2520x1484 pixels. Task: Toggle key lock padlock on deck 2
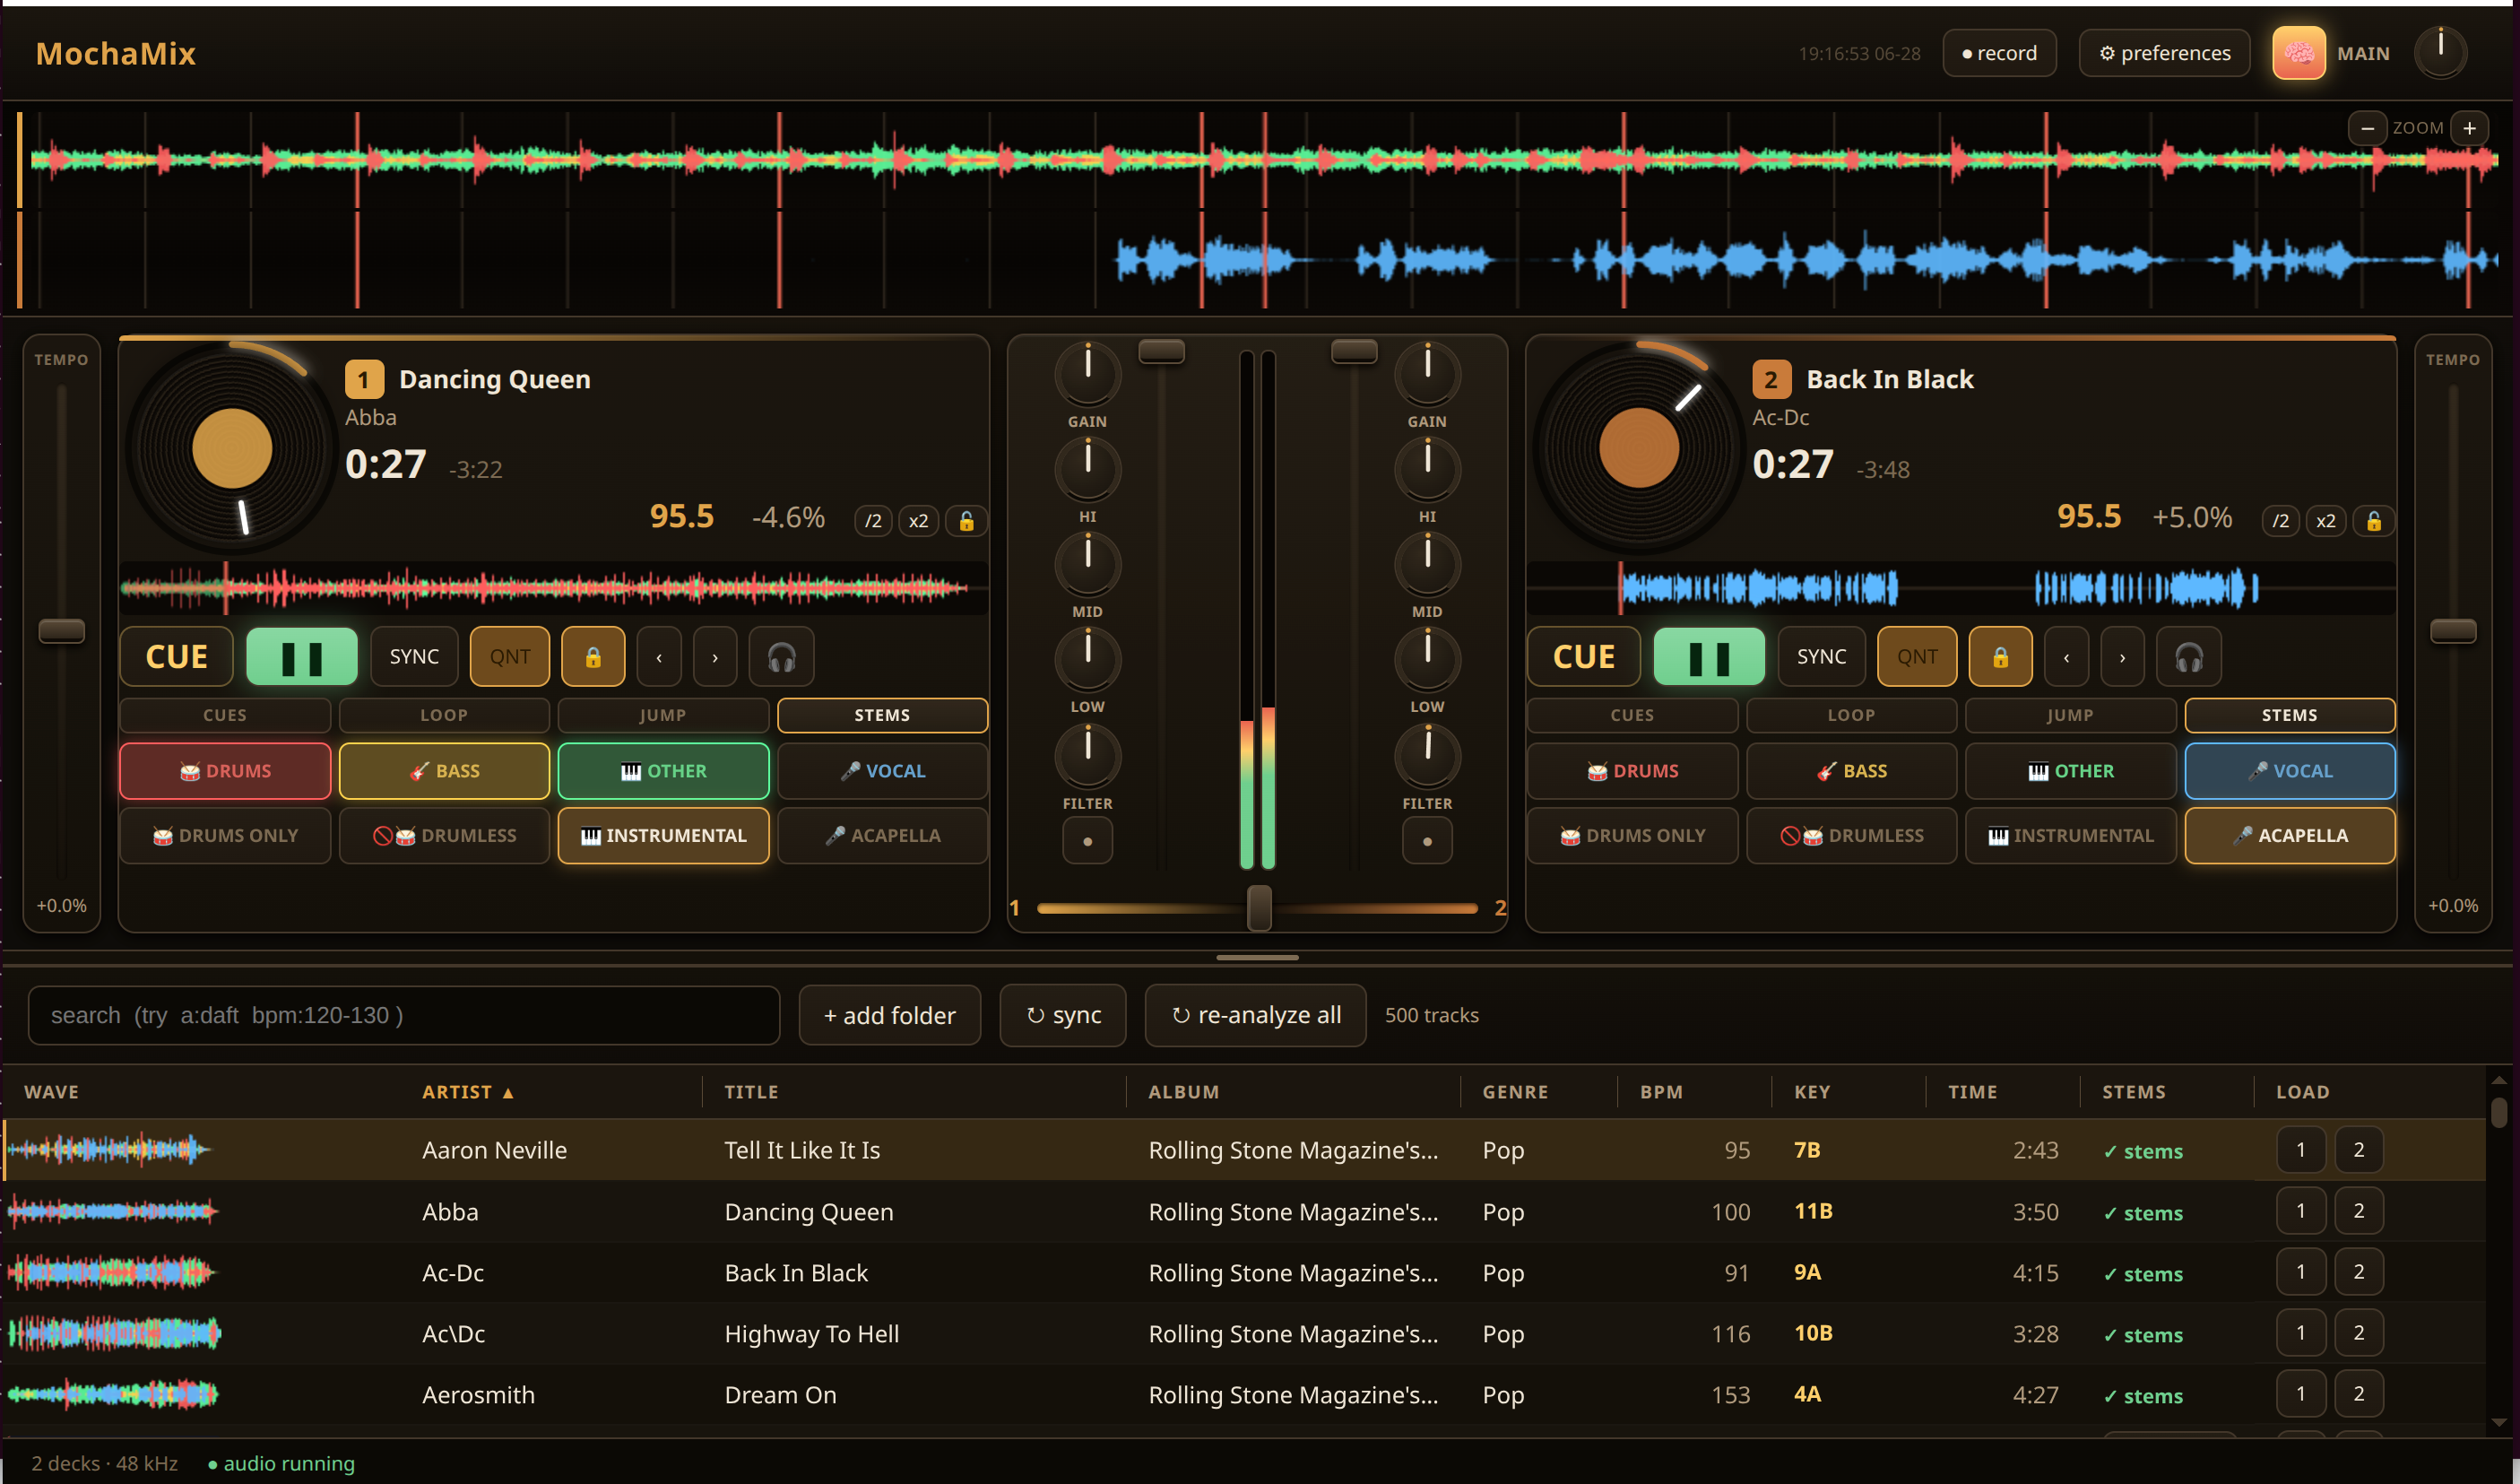tap(2000, 657)
